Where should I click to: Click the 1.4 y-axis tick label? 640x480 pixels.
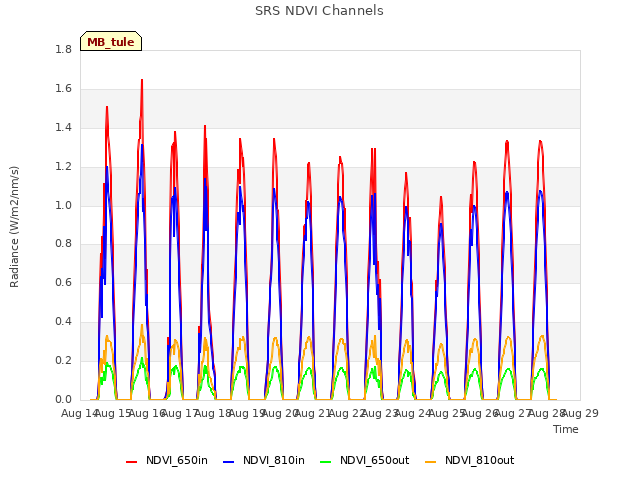coord(63,128)
